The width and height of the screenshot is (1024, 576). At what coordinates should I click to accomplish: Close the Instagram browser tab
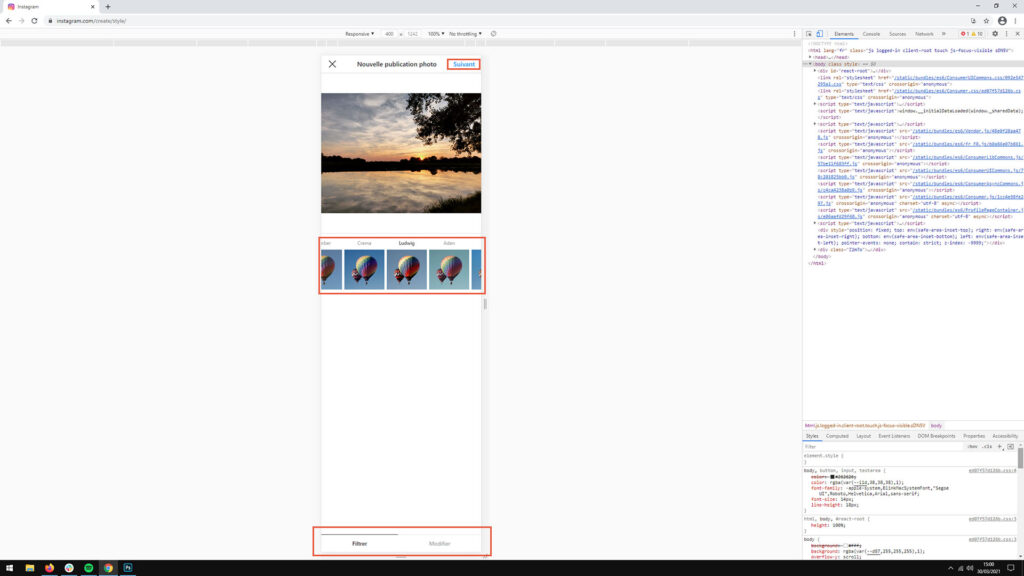tap(92, 7)
